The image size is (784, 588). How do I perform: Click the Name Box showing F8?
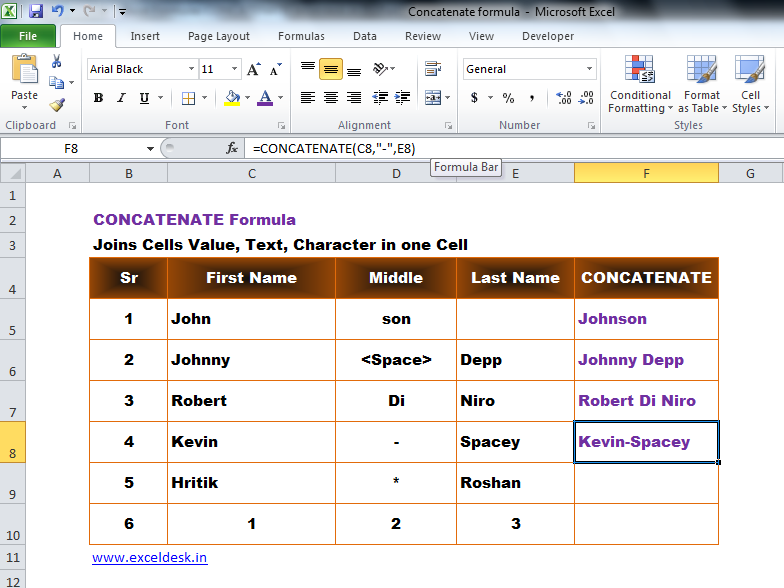pos(71,148)
